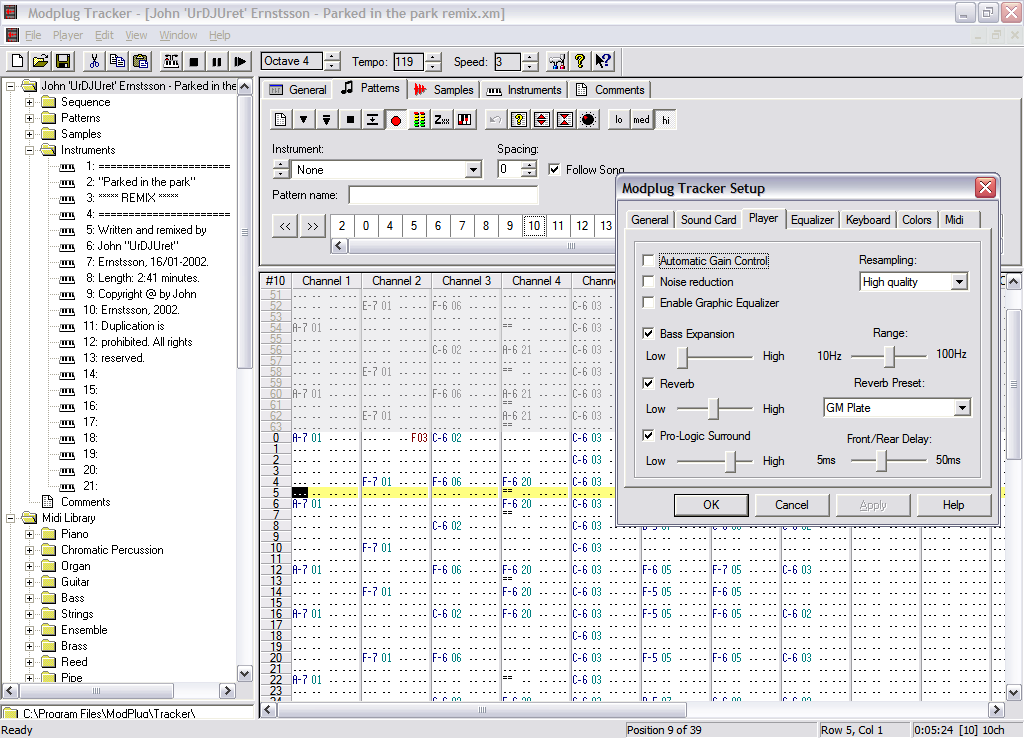1024x738 pixels.
Task: Uncheck the Reverb checkbox
Action: (x=649, y=384)
